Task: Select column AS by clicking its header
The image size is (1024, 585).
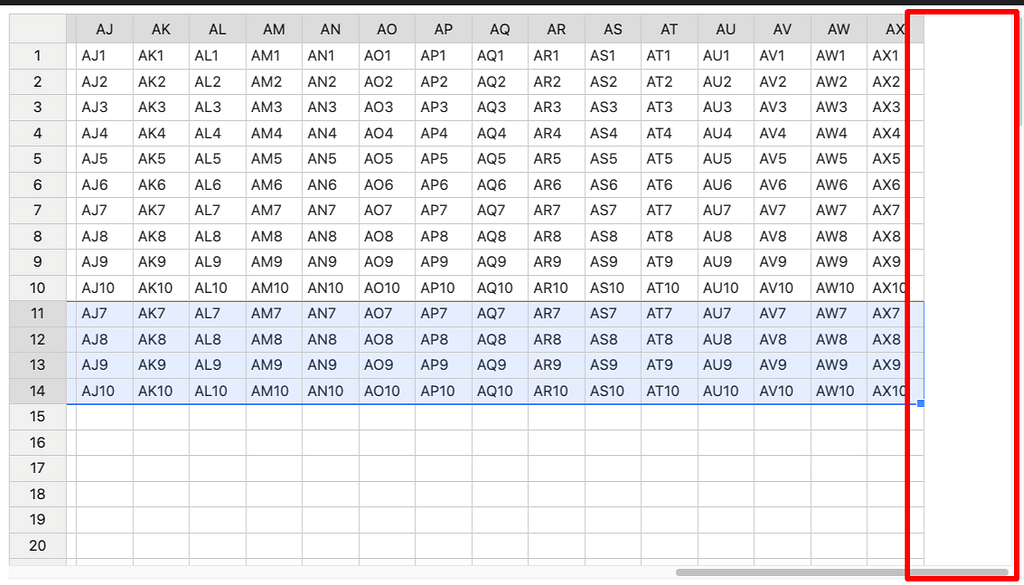Action: tap(612, 29)
